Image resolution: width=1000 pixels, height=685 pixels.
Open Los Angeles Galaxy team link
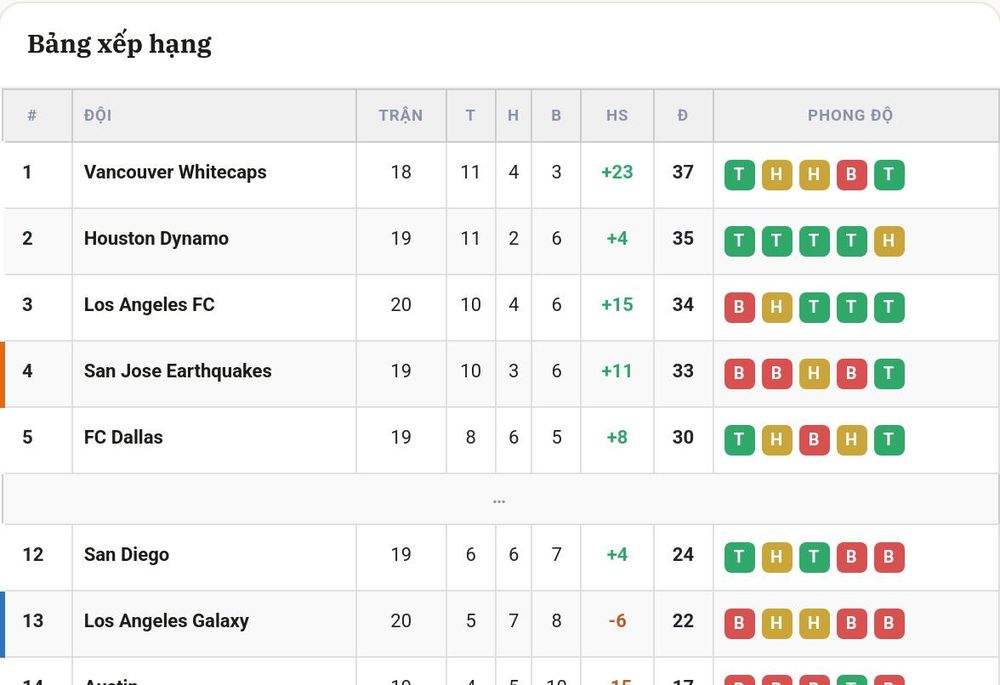(x=166, y=621)
